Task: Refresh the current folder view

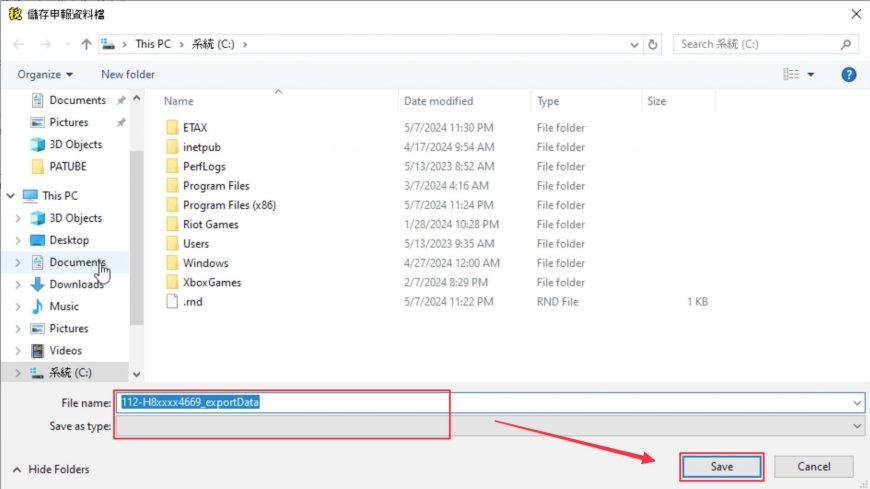Action: pyautogui.click(x=653, y=44)
